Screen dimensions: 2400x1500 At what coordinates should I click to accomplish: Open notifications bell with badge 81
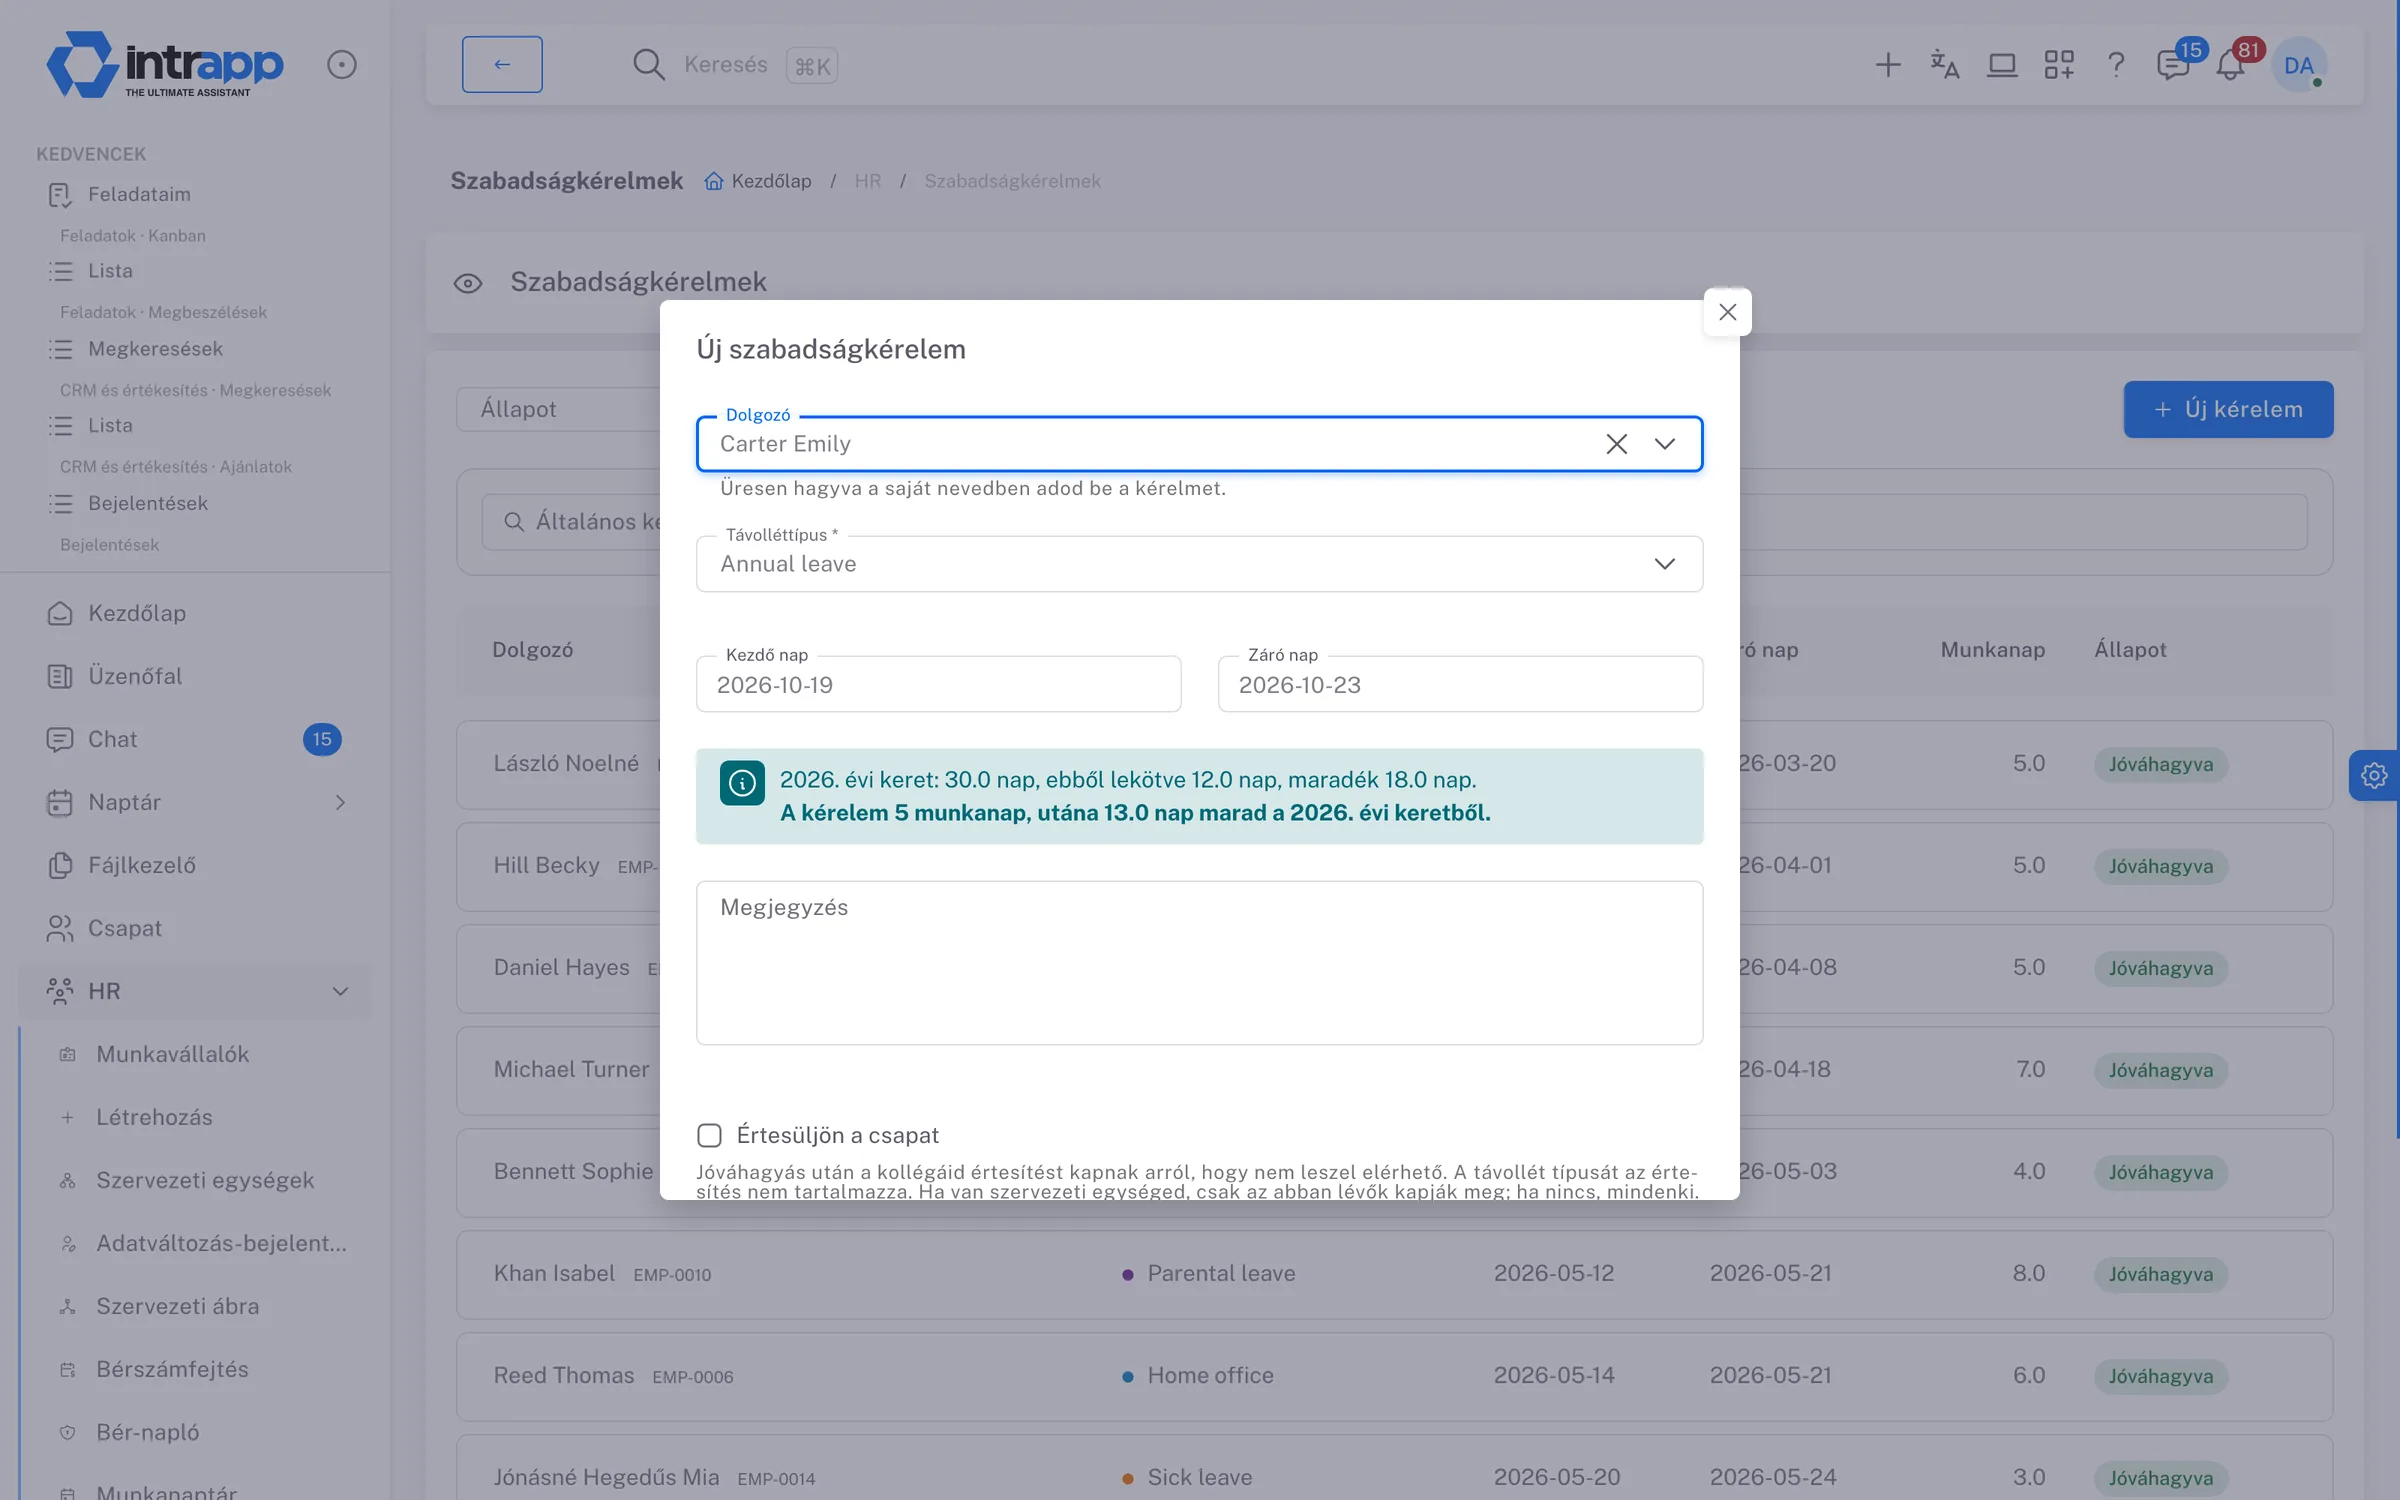(2230, 65)
